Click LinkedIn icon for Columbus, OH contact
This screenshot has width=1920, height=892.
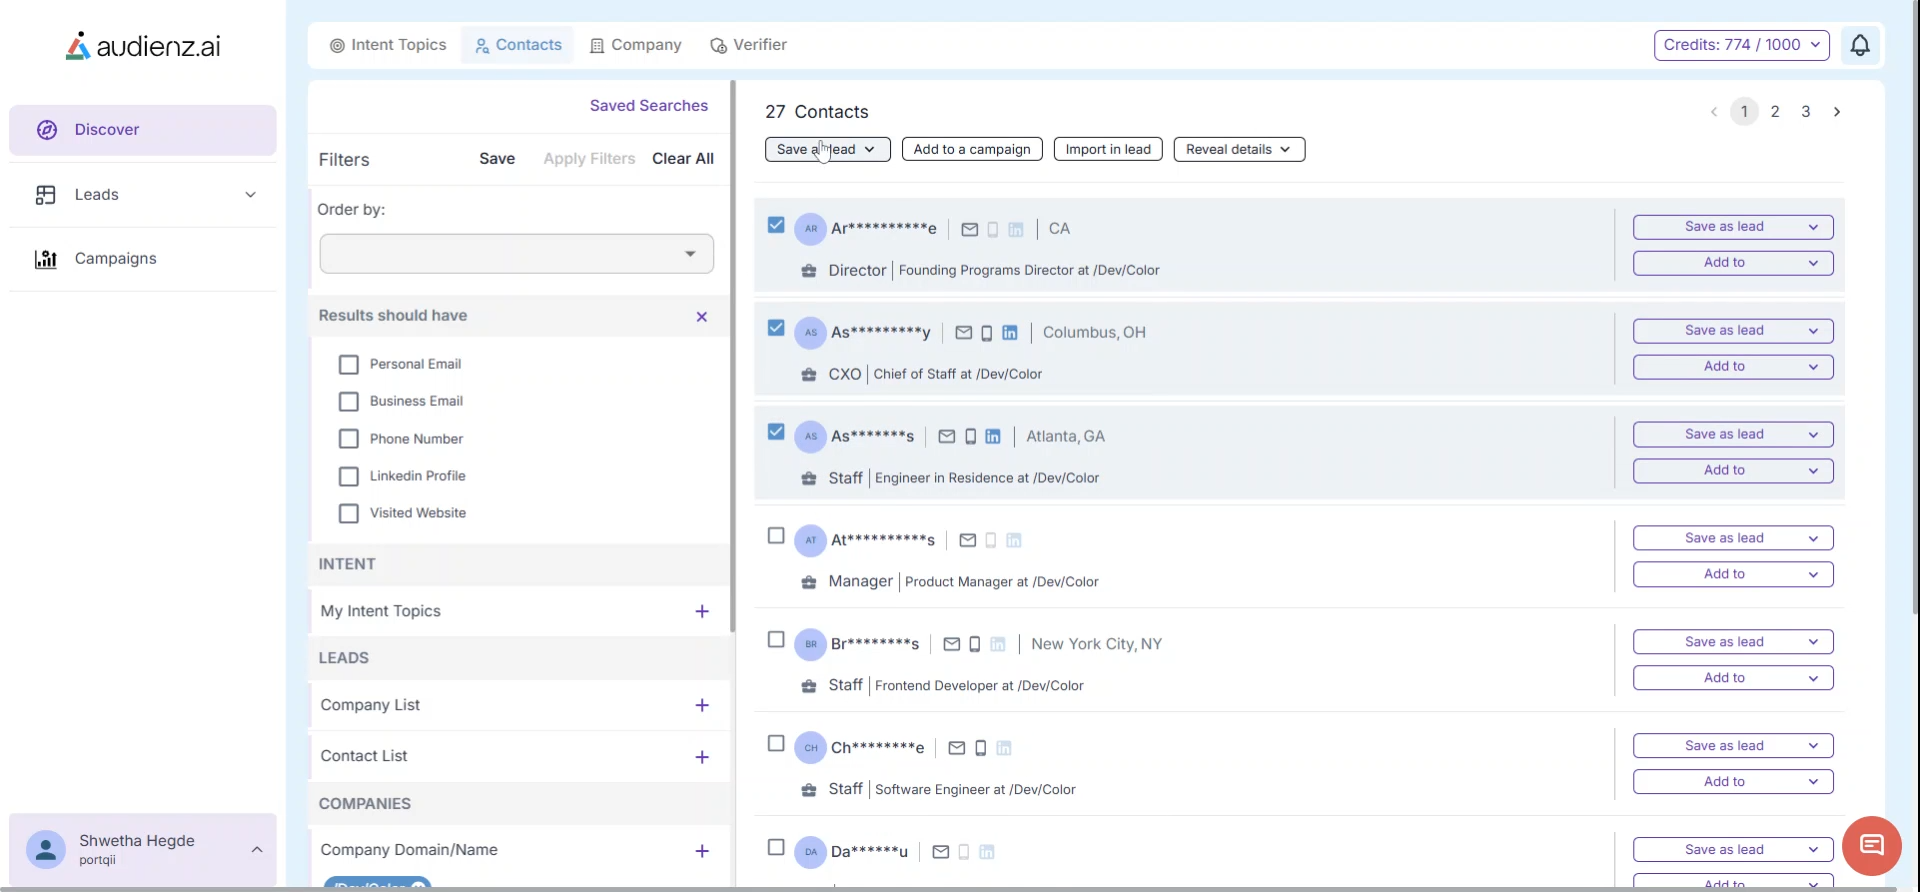click(1010, 333)
